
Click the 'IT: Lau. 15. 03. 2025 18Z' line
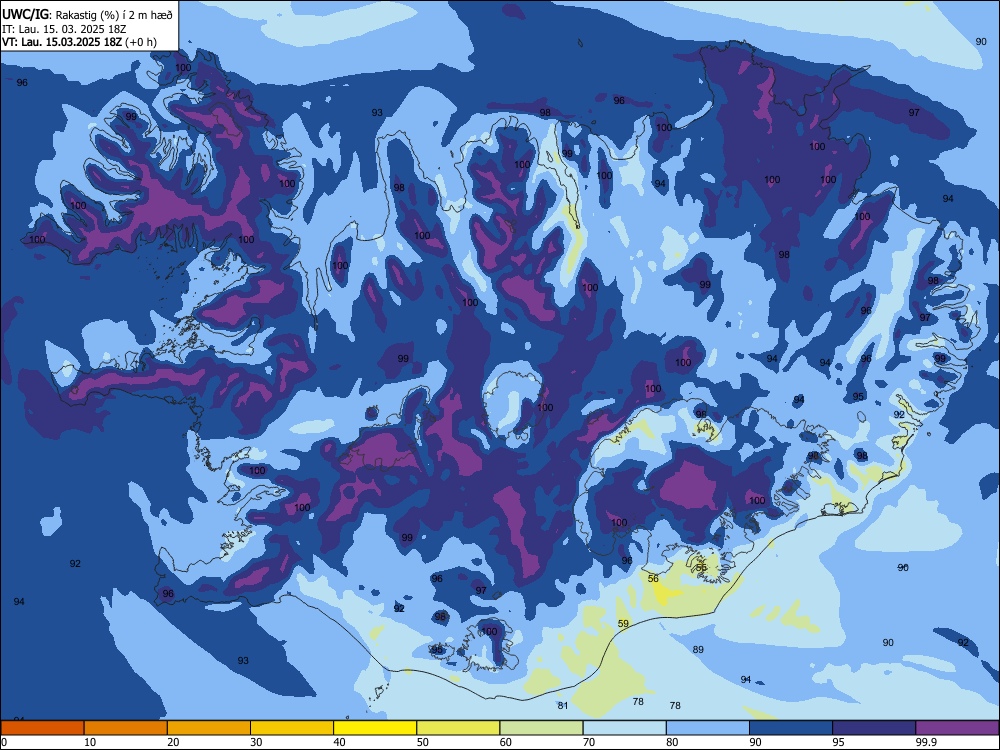[64, 29]
